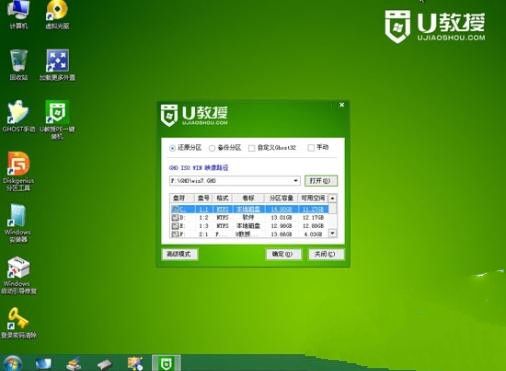Click the 12.17GB free space cell
Screen dimensions: 506x371
click(313, 218)
